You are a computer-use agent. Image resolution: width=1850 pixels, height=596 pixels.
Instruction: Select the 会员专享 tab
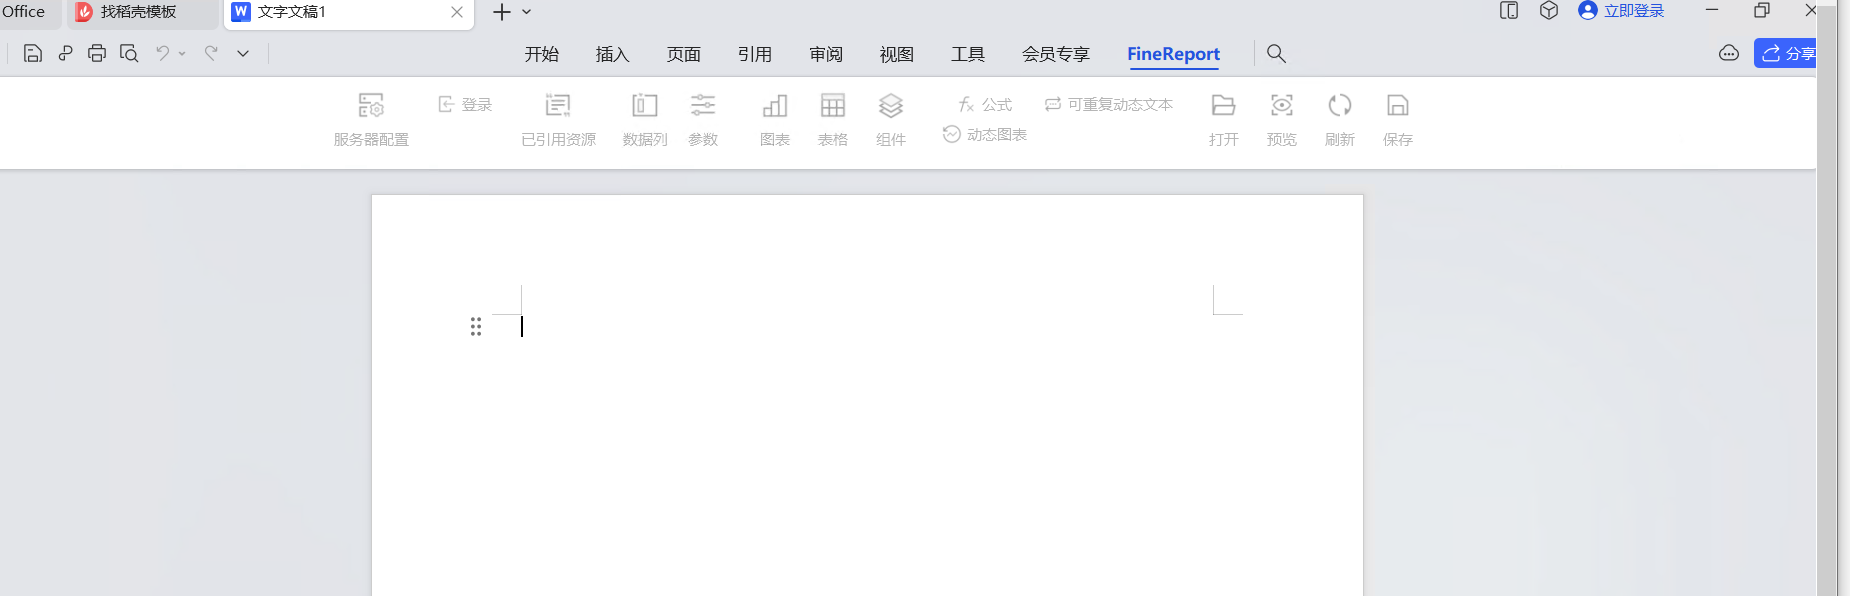[1056, 54]
